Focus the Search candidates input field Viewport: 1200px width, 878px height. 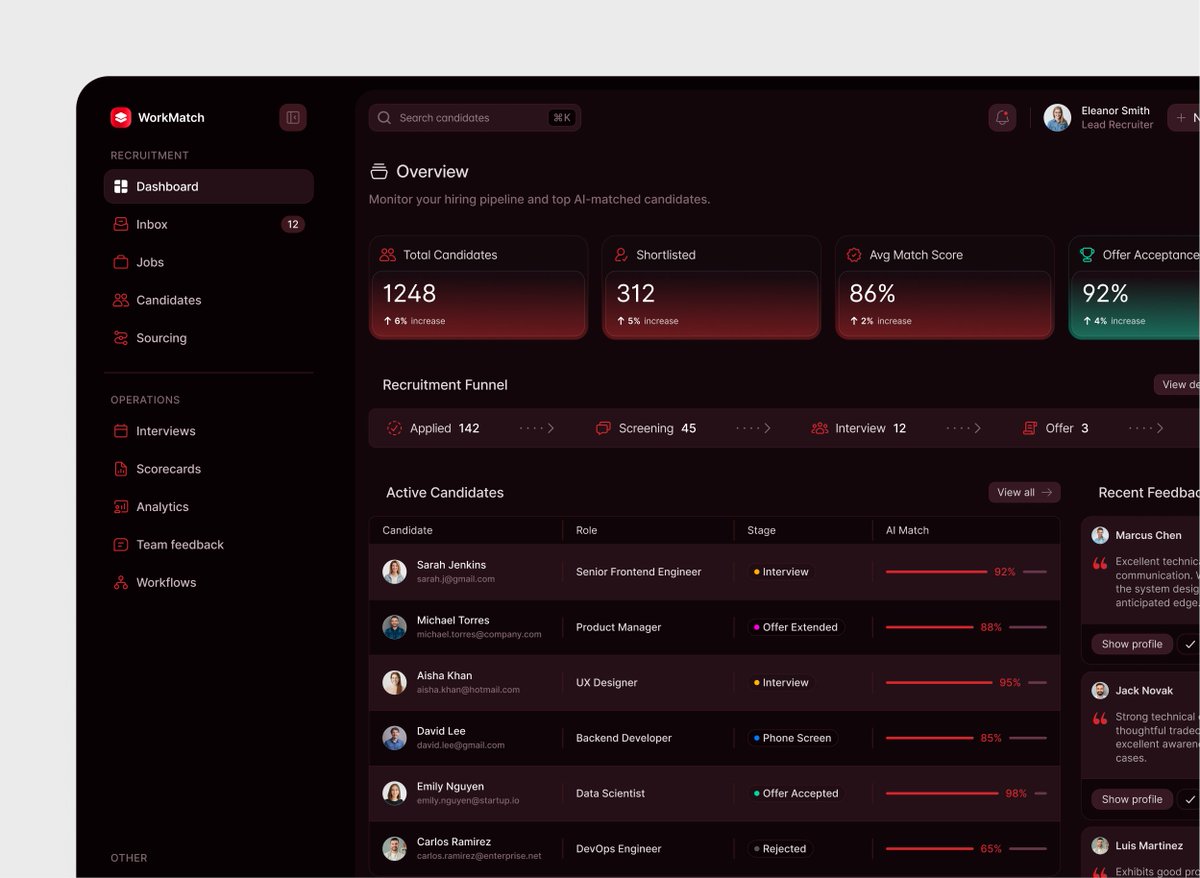pyautogui.click(x=475, y=118)
